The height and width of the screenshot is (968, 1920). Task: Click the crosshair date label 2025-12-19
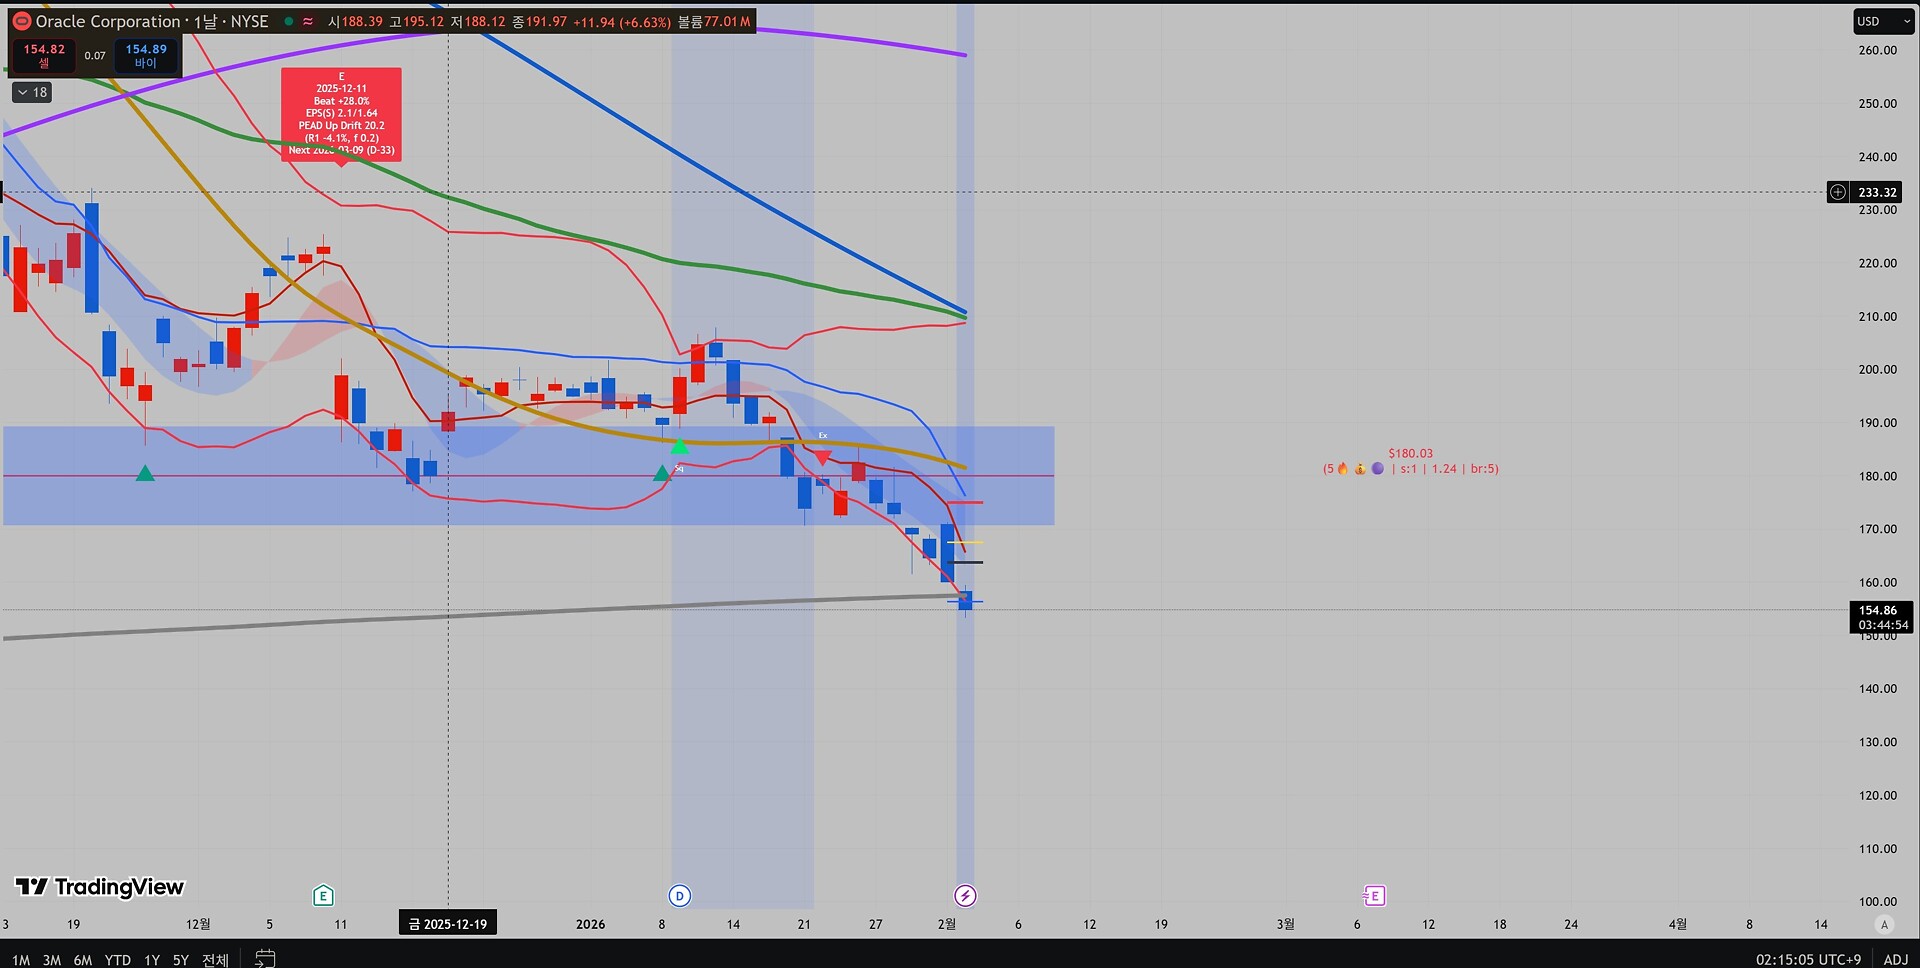(448, 924)
